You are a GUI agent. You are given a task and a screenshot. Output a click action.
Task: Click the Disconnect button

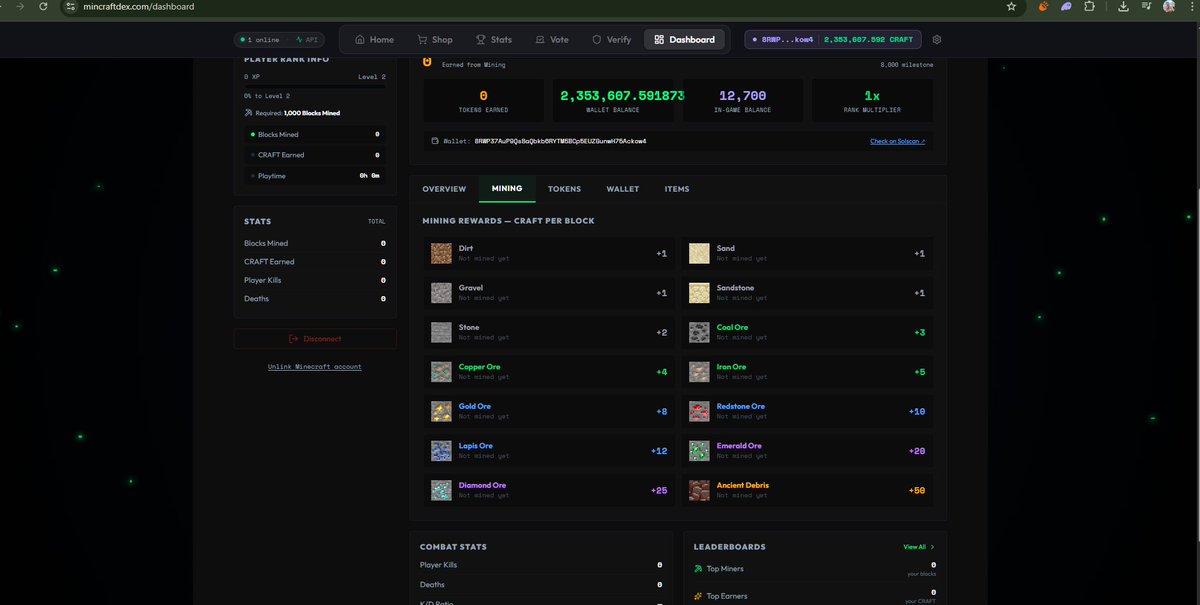(315, 339)
